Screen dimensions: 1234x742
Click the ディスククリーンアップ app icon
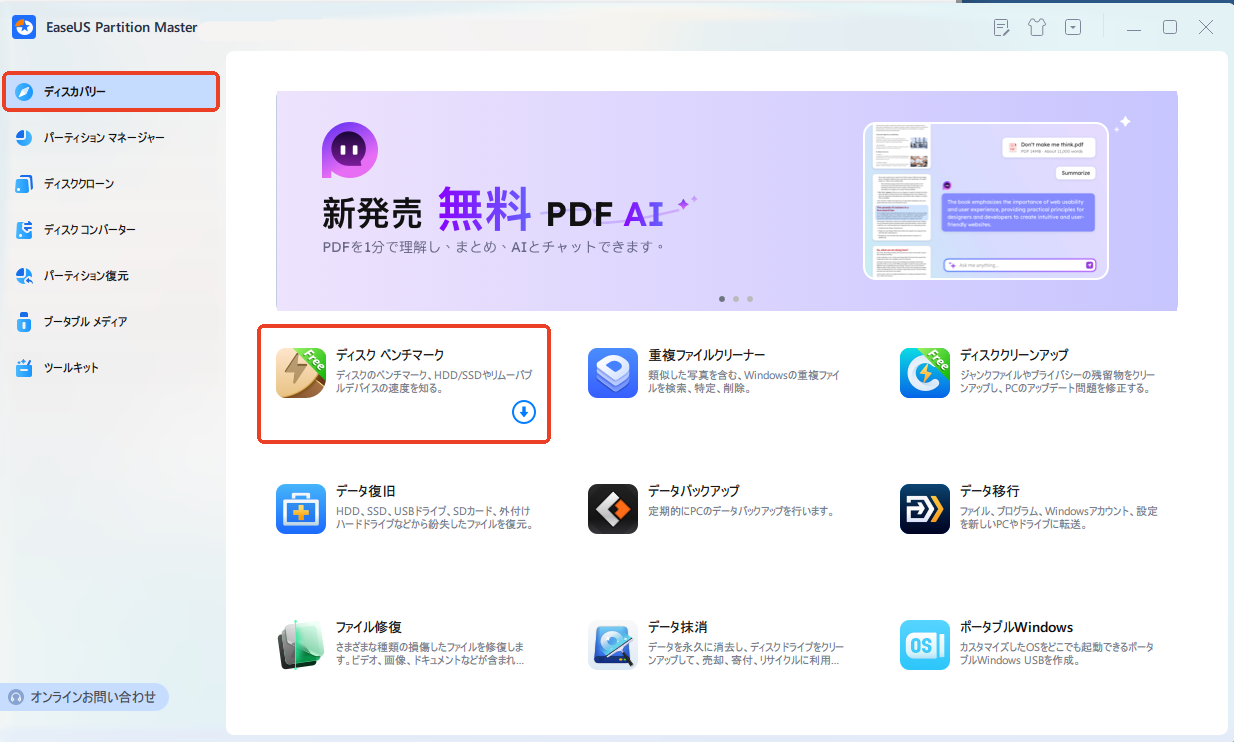coord(924,373)
